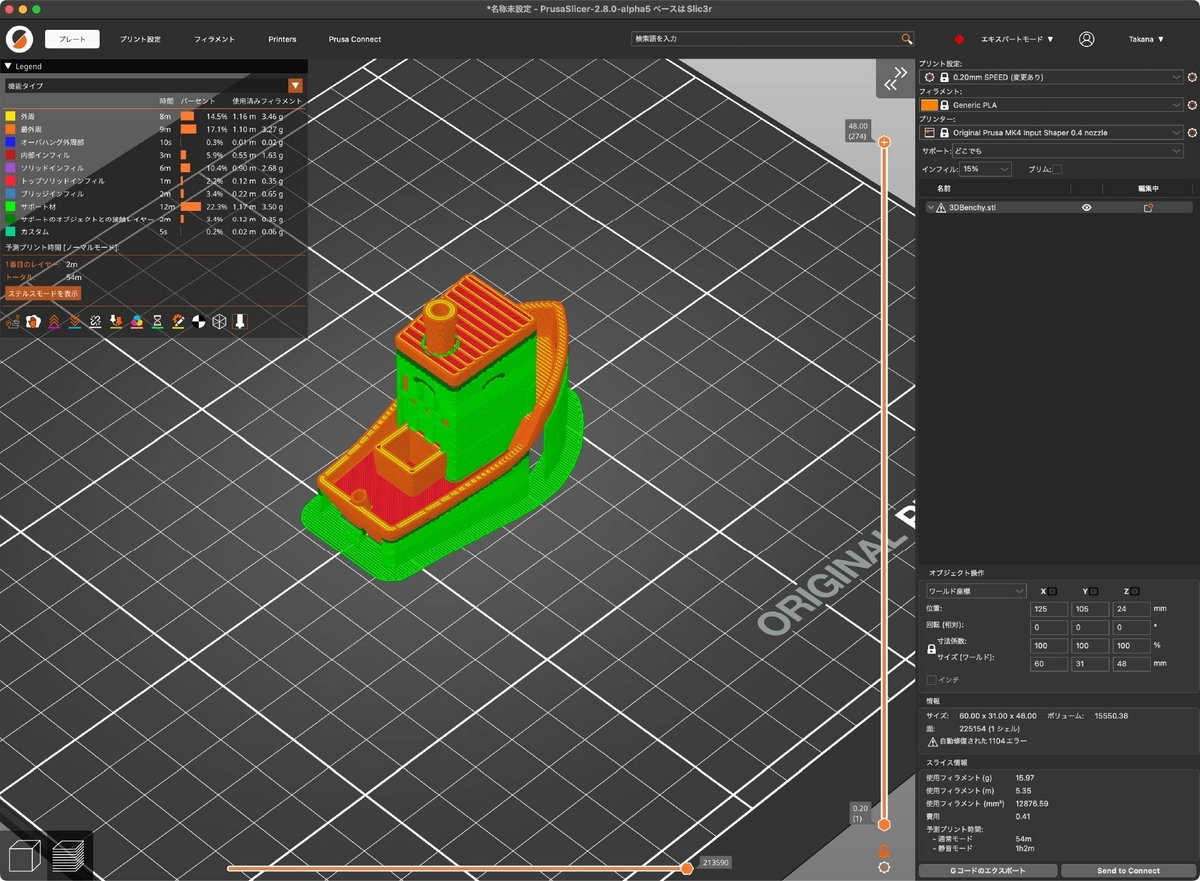
Task: Click the X position field showing 125
Action: (x=1049, y=609)
